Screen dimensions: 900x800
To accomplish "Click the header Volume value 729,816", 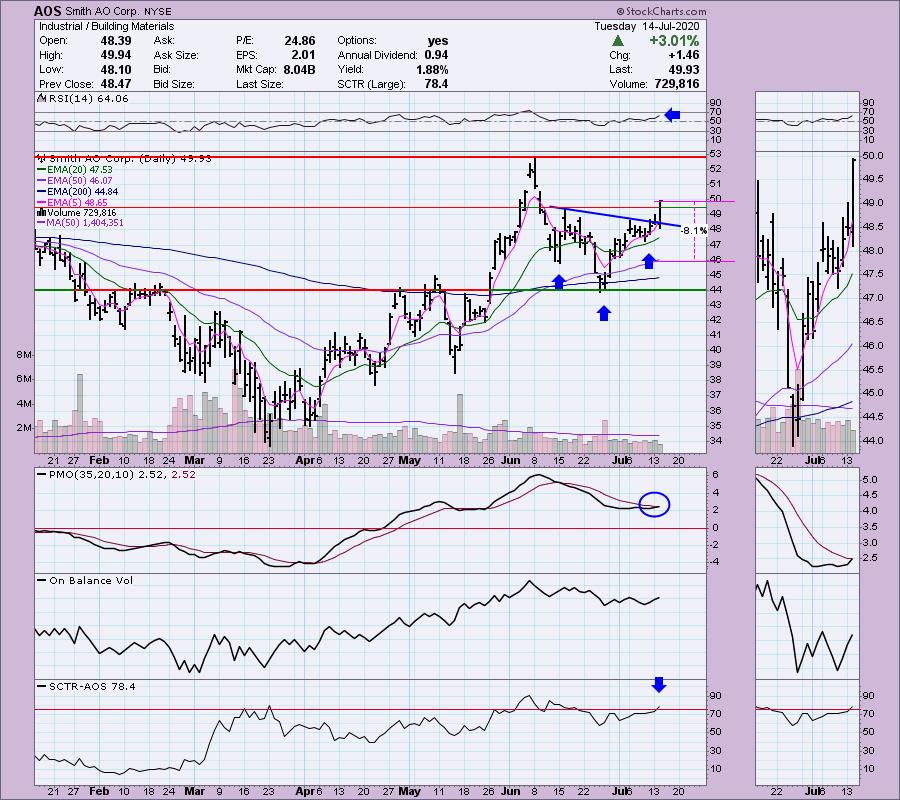I will [677, 84].
